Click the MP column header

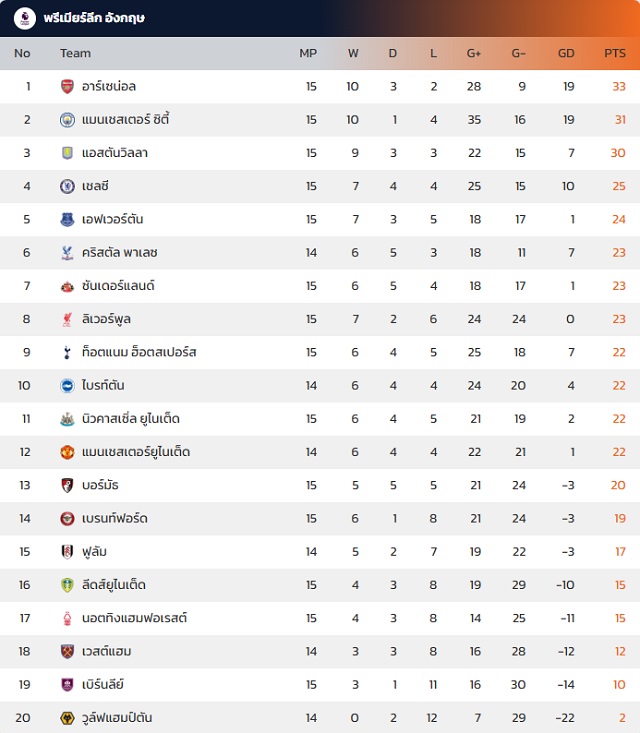(x=308, y=53)
